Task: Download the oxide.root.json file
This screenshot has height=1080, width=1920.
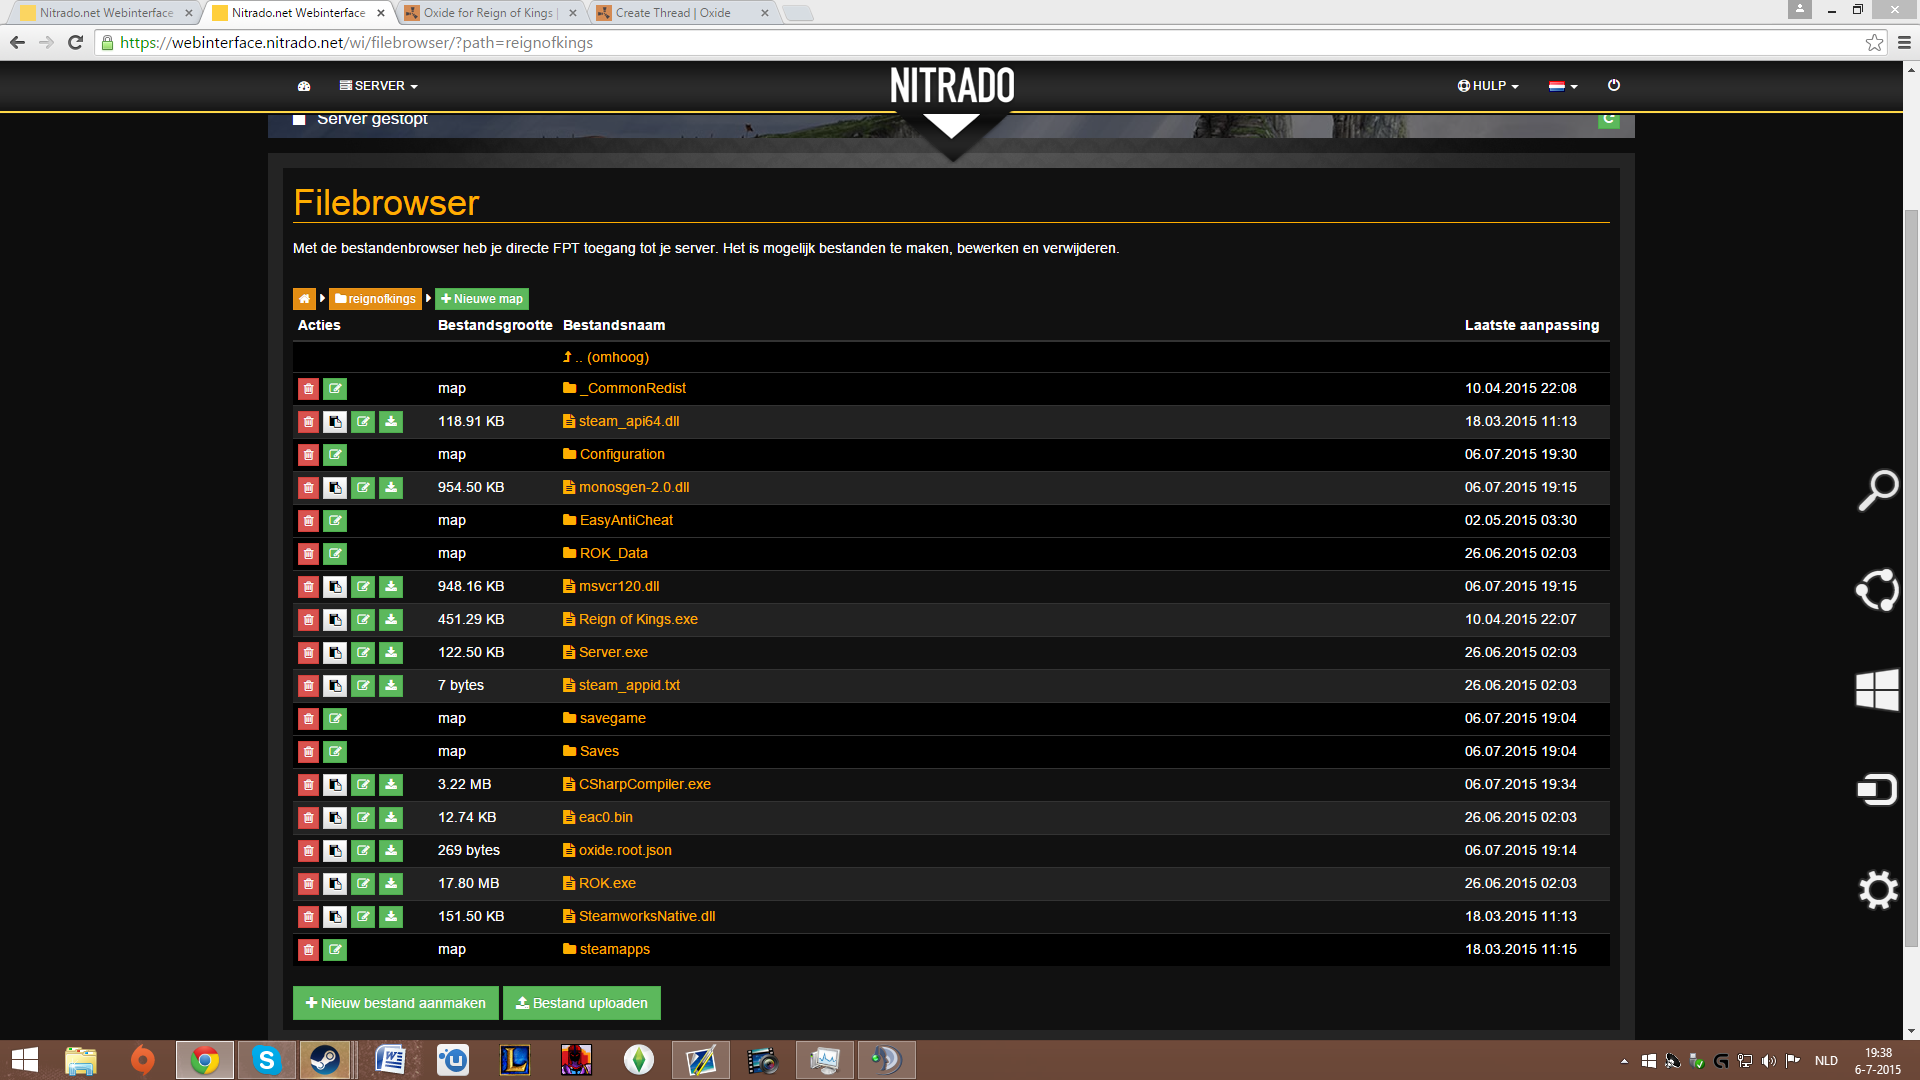Action: [x=391, y=851]
